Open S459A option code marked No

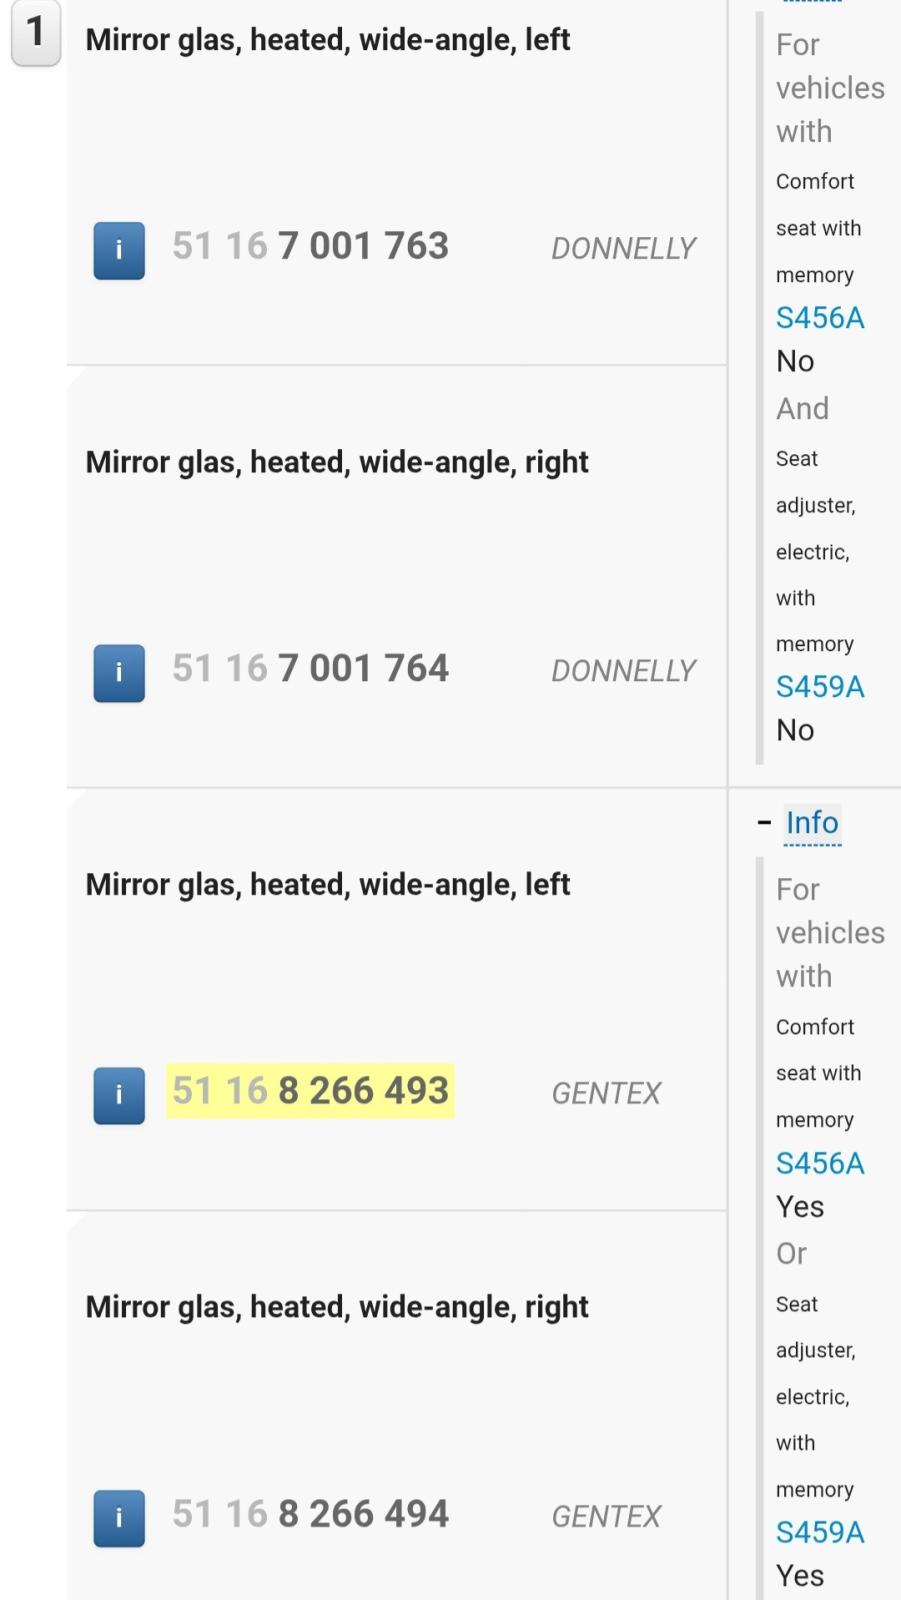tap(820, 687)
